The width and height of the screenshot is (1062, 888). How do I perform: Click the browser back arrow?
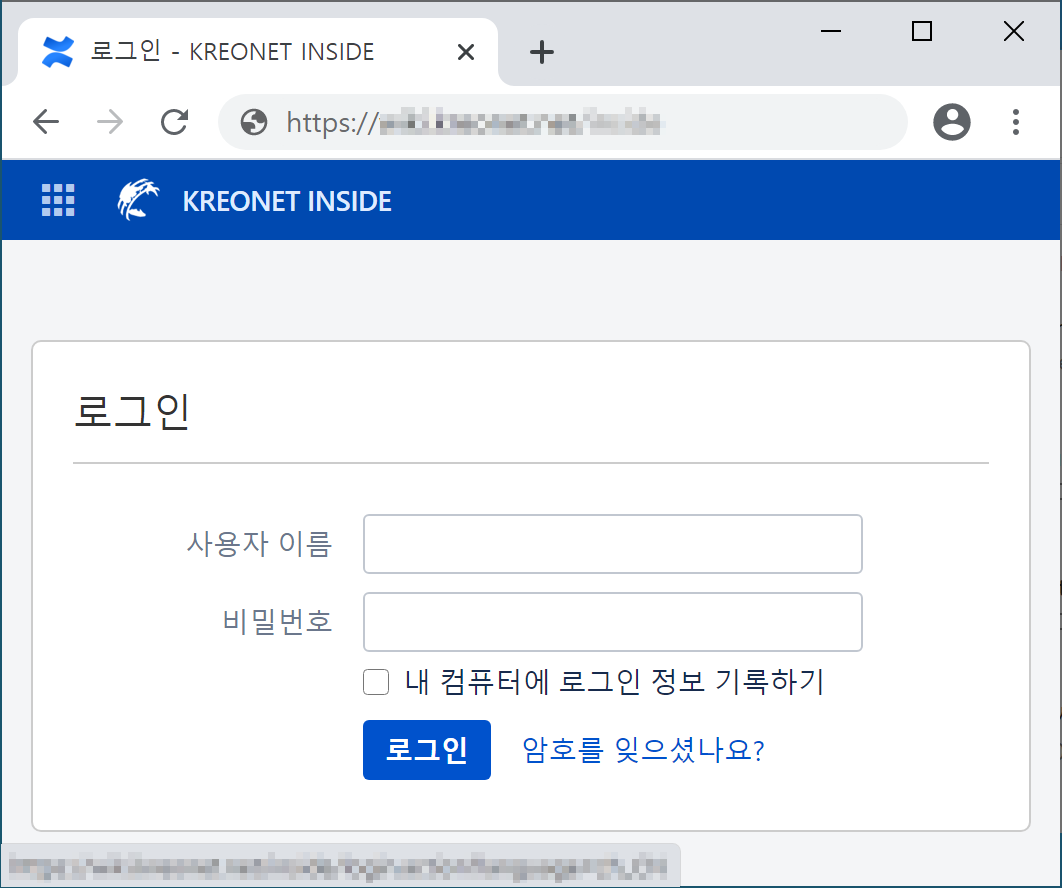click(46, 122)
